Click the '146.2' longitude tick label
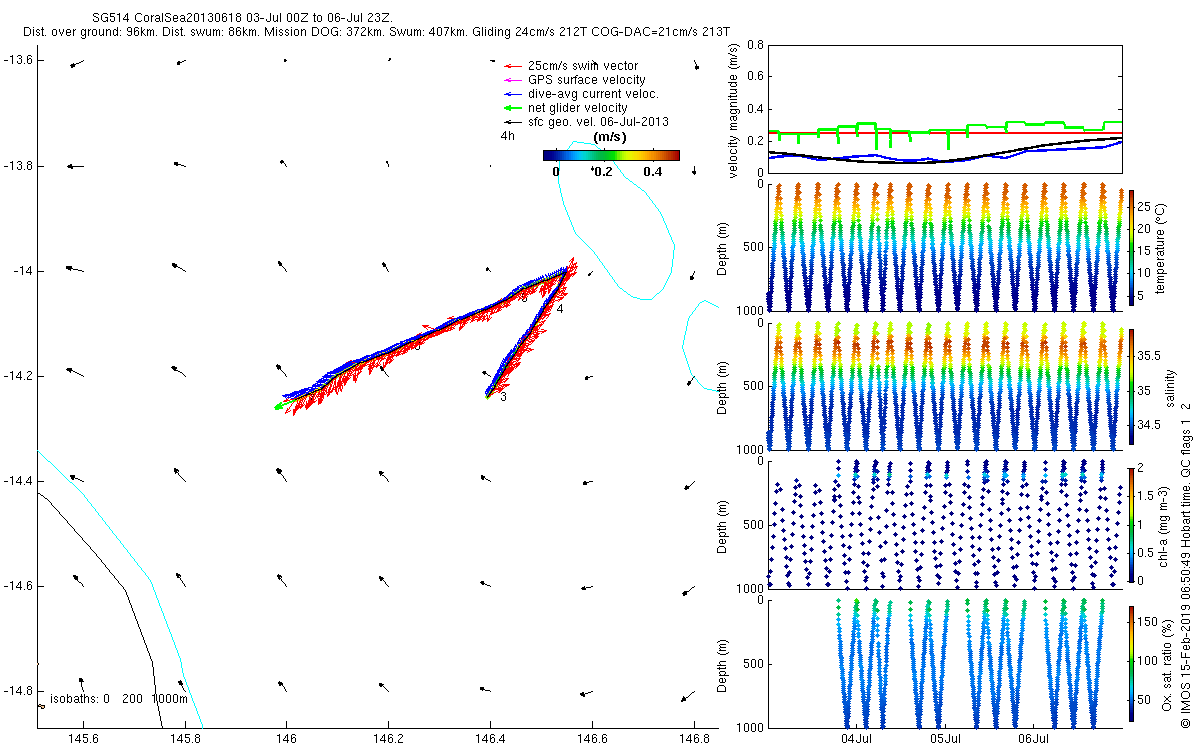The image size is (1200, 750). point(388,739)
